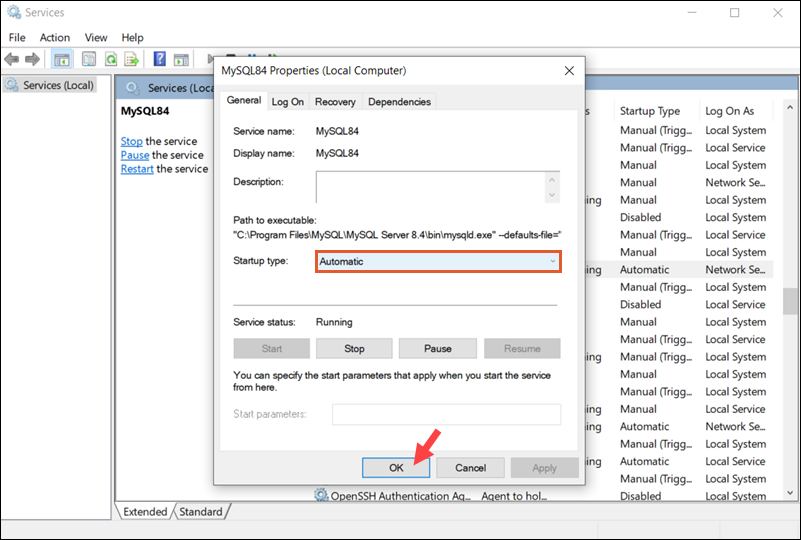Click the services list vertical scrollbar

pos(790,300)
